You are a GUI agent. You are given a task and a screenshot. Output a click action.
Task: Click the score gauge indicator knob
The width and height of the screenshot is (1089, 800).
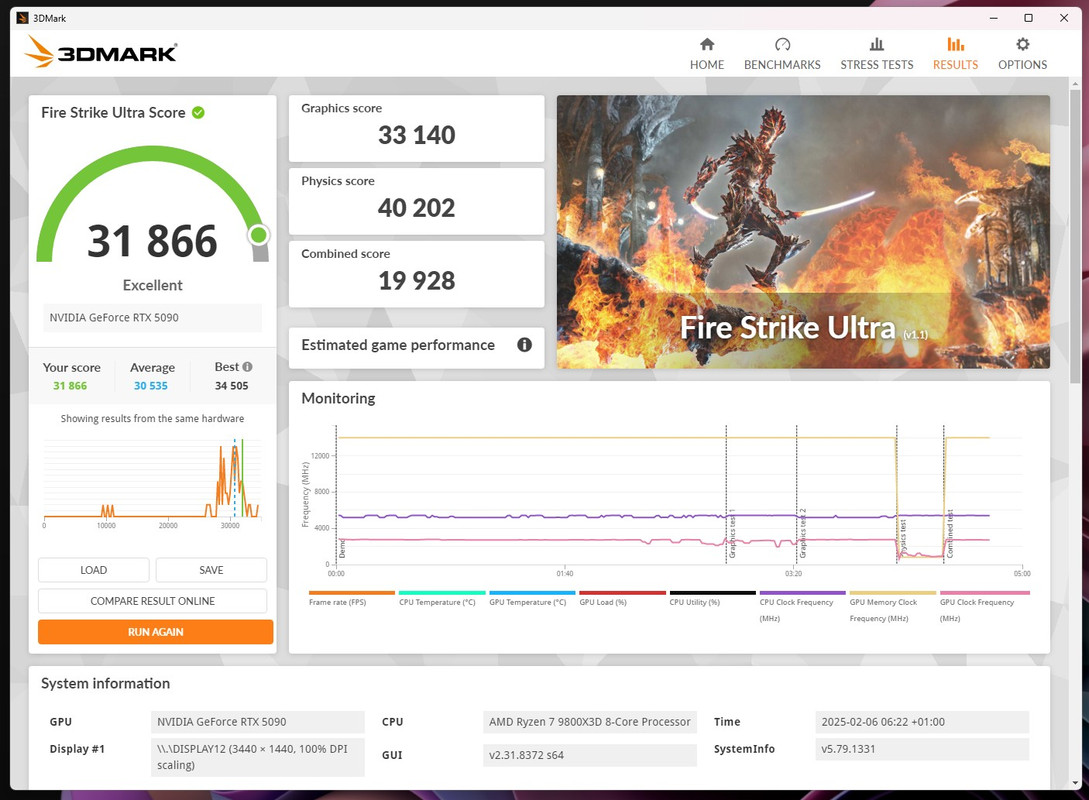pos(259,235)
